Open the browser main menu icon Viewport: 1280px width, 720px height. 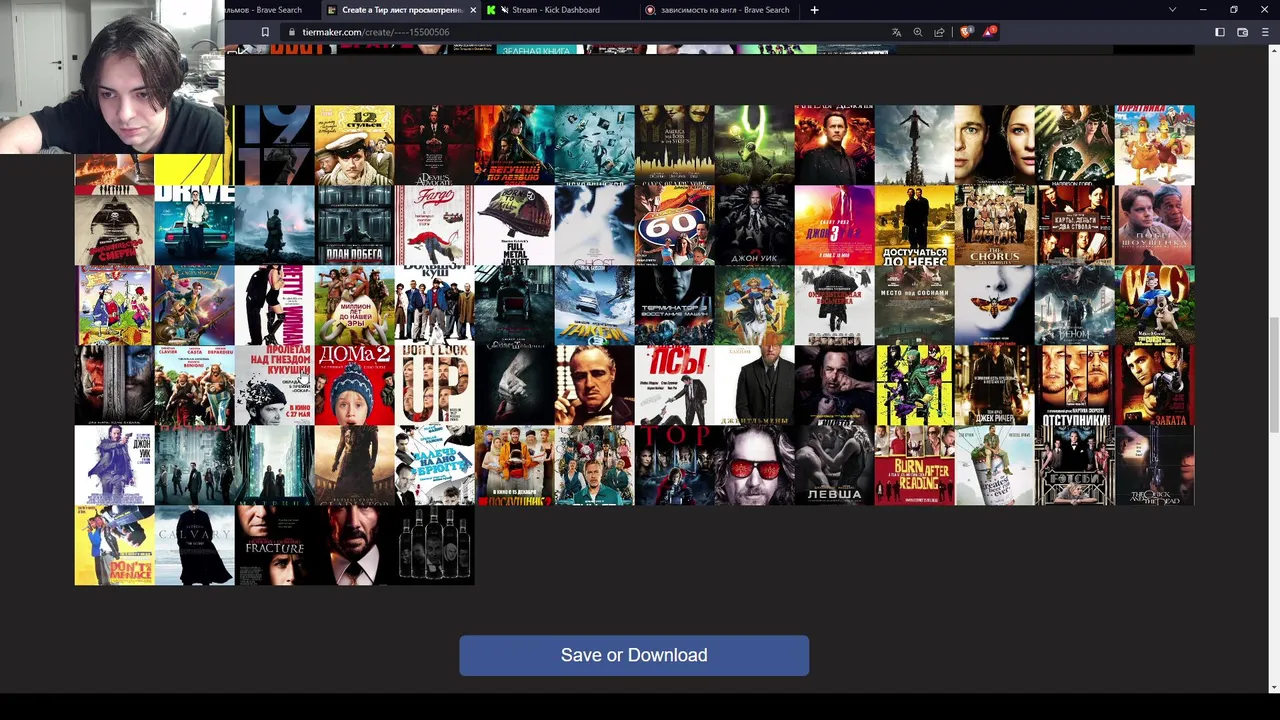pyautogui.click(x=1265, y=32)
